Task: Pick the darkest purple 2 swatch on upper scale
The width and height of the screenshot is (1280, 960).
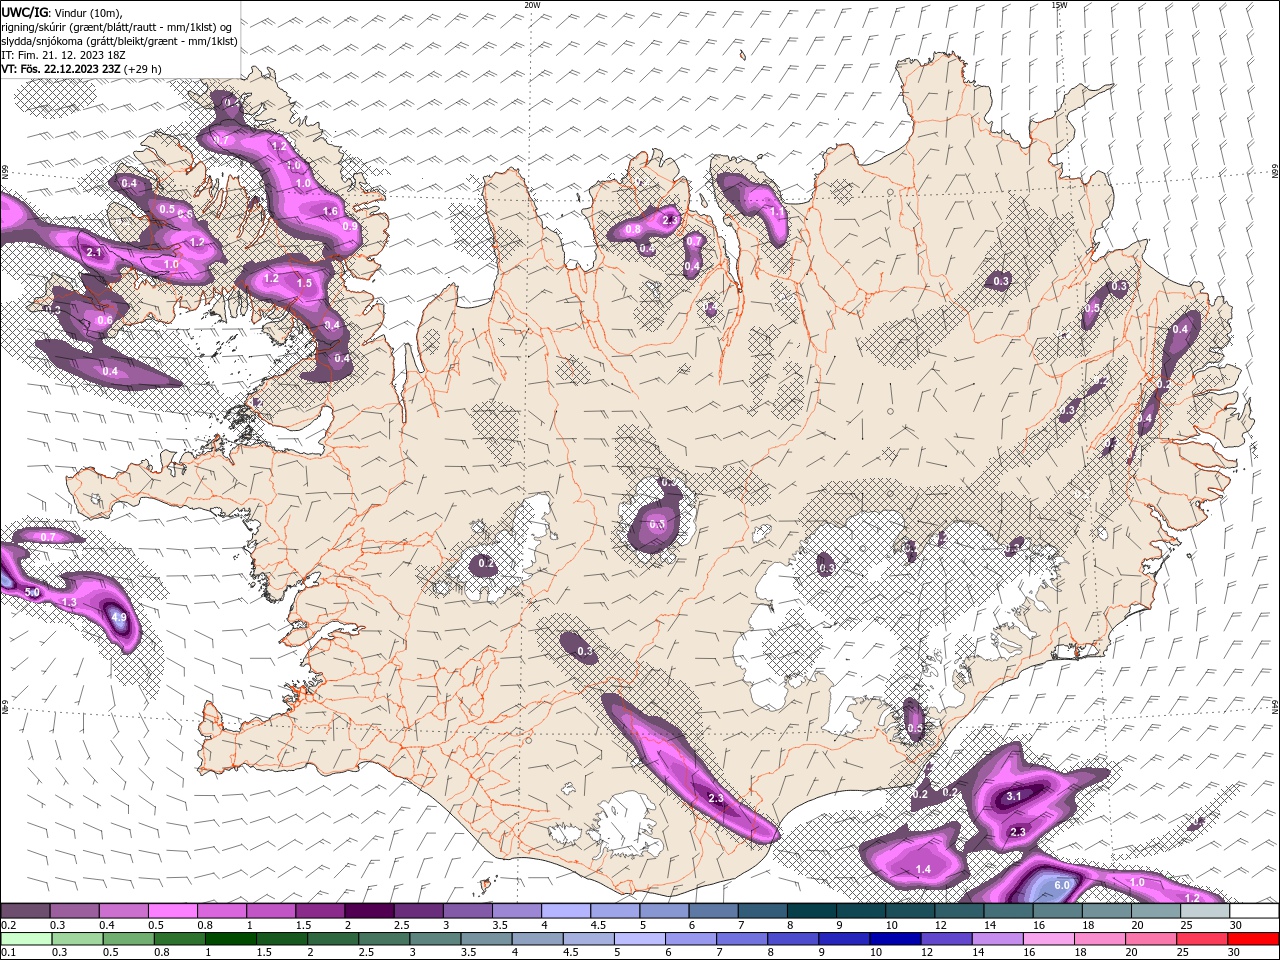Action: 368,911
